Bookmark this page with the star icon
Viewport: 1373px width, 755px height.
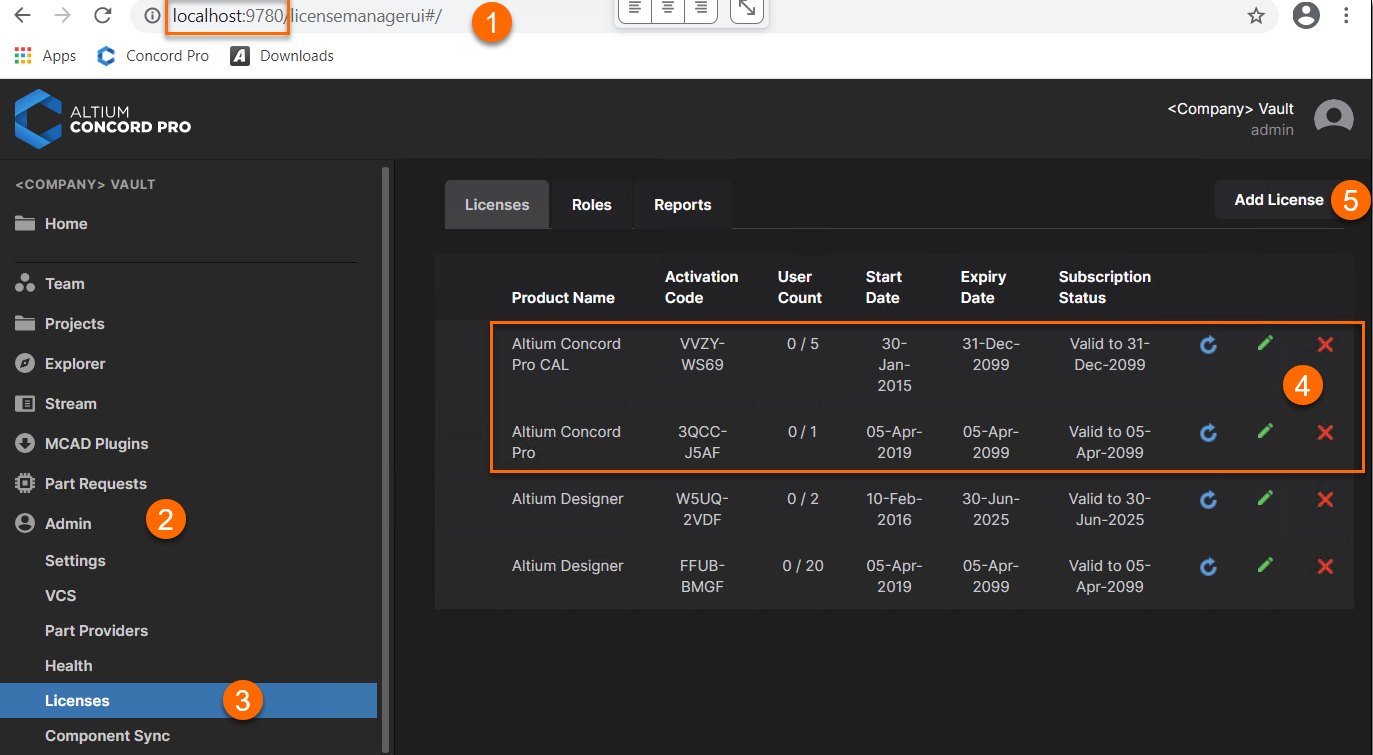(1256, 16)
